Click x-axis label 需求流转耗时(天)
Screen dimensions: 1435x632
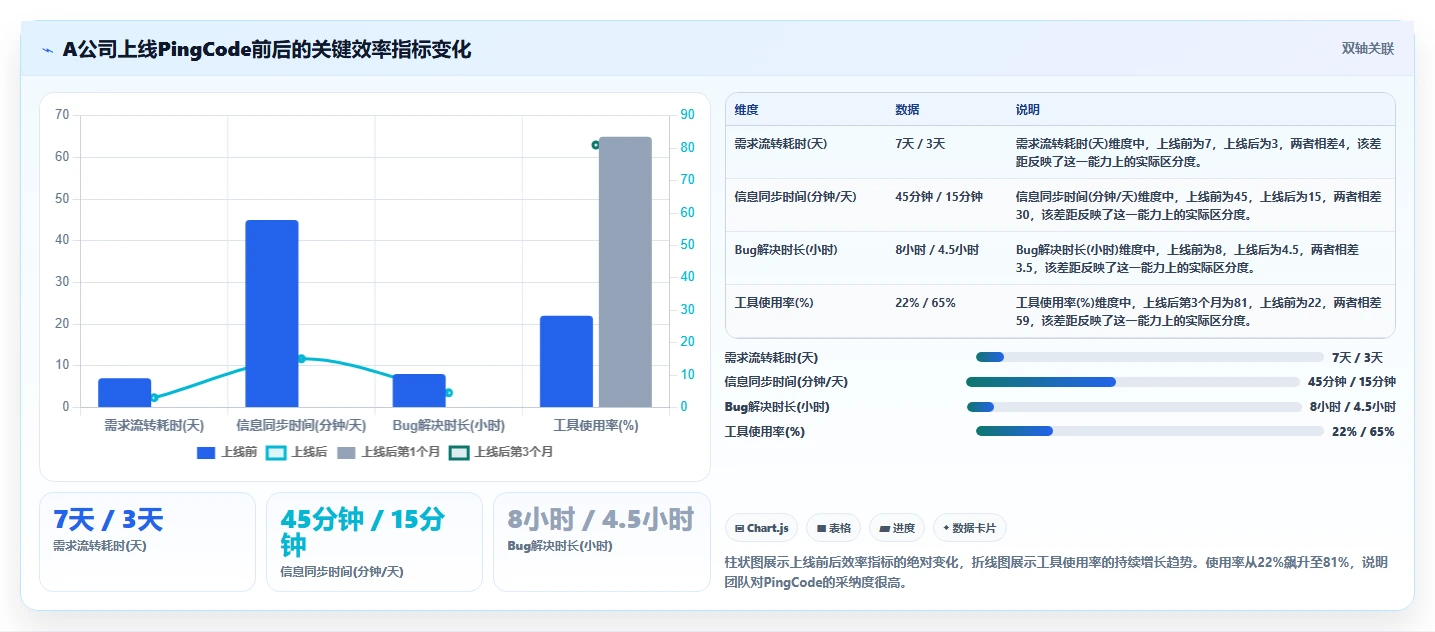pos(154,426)
